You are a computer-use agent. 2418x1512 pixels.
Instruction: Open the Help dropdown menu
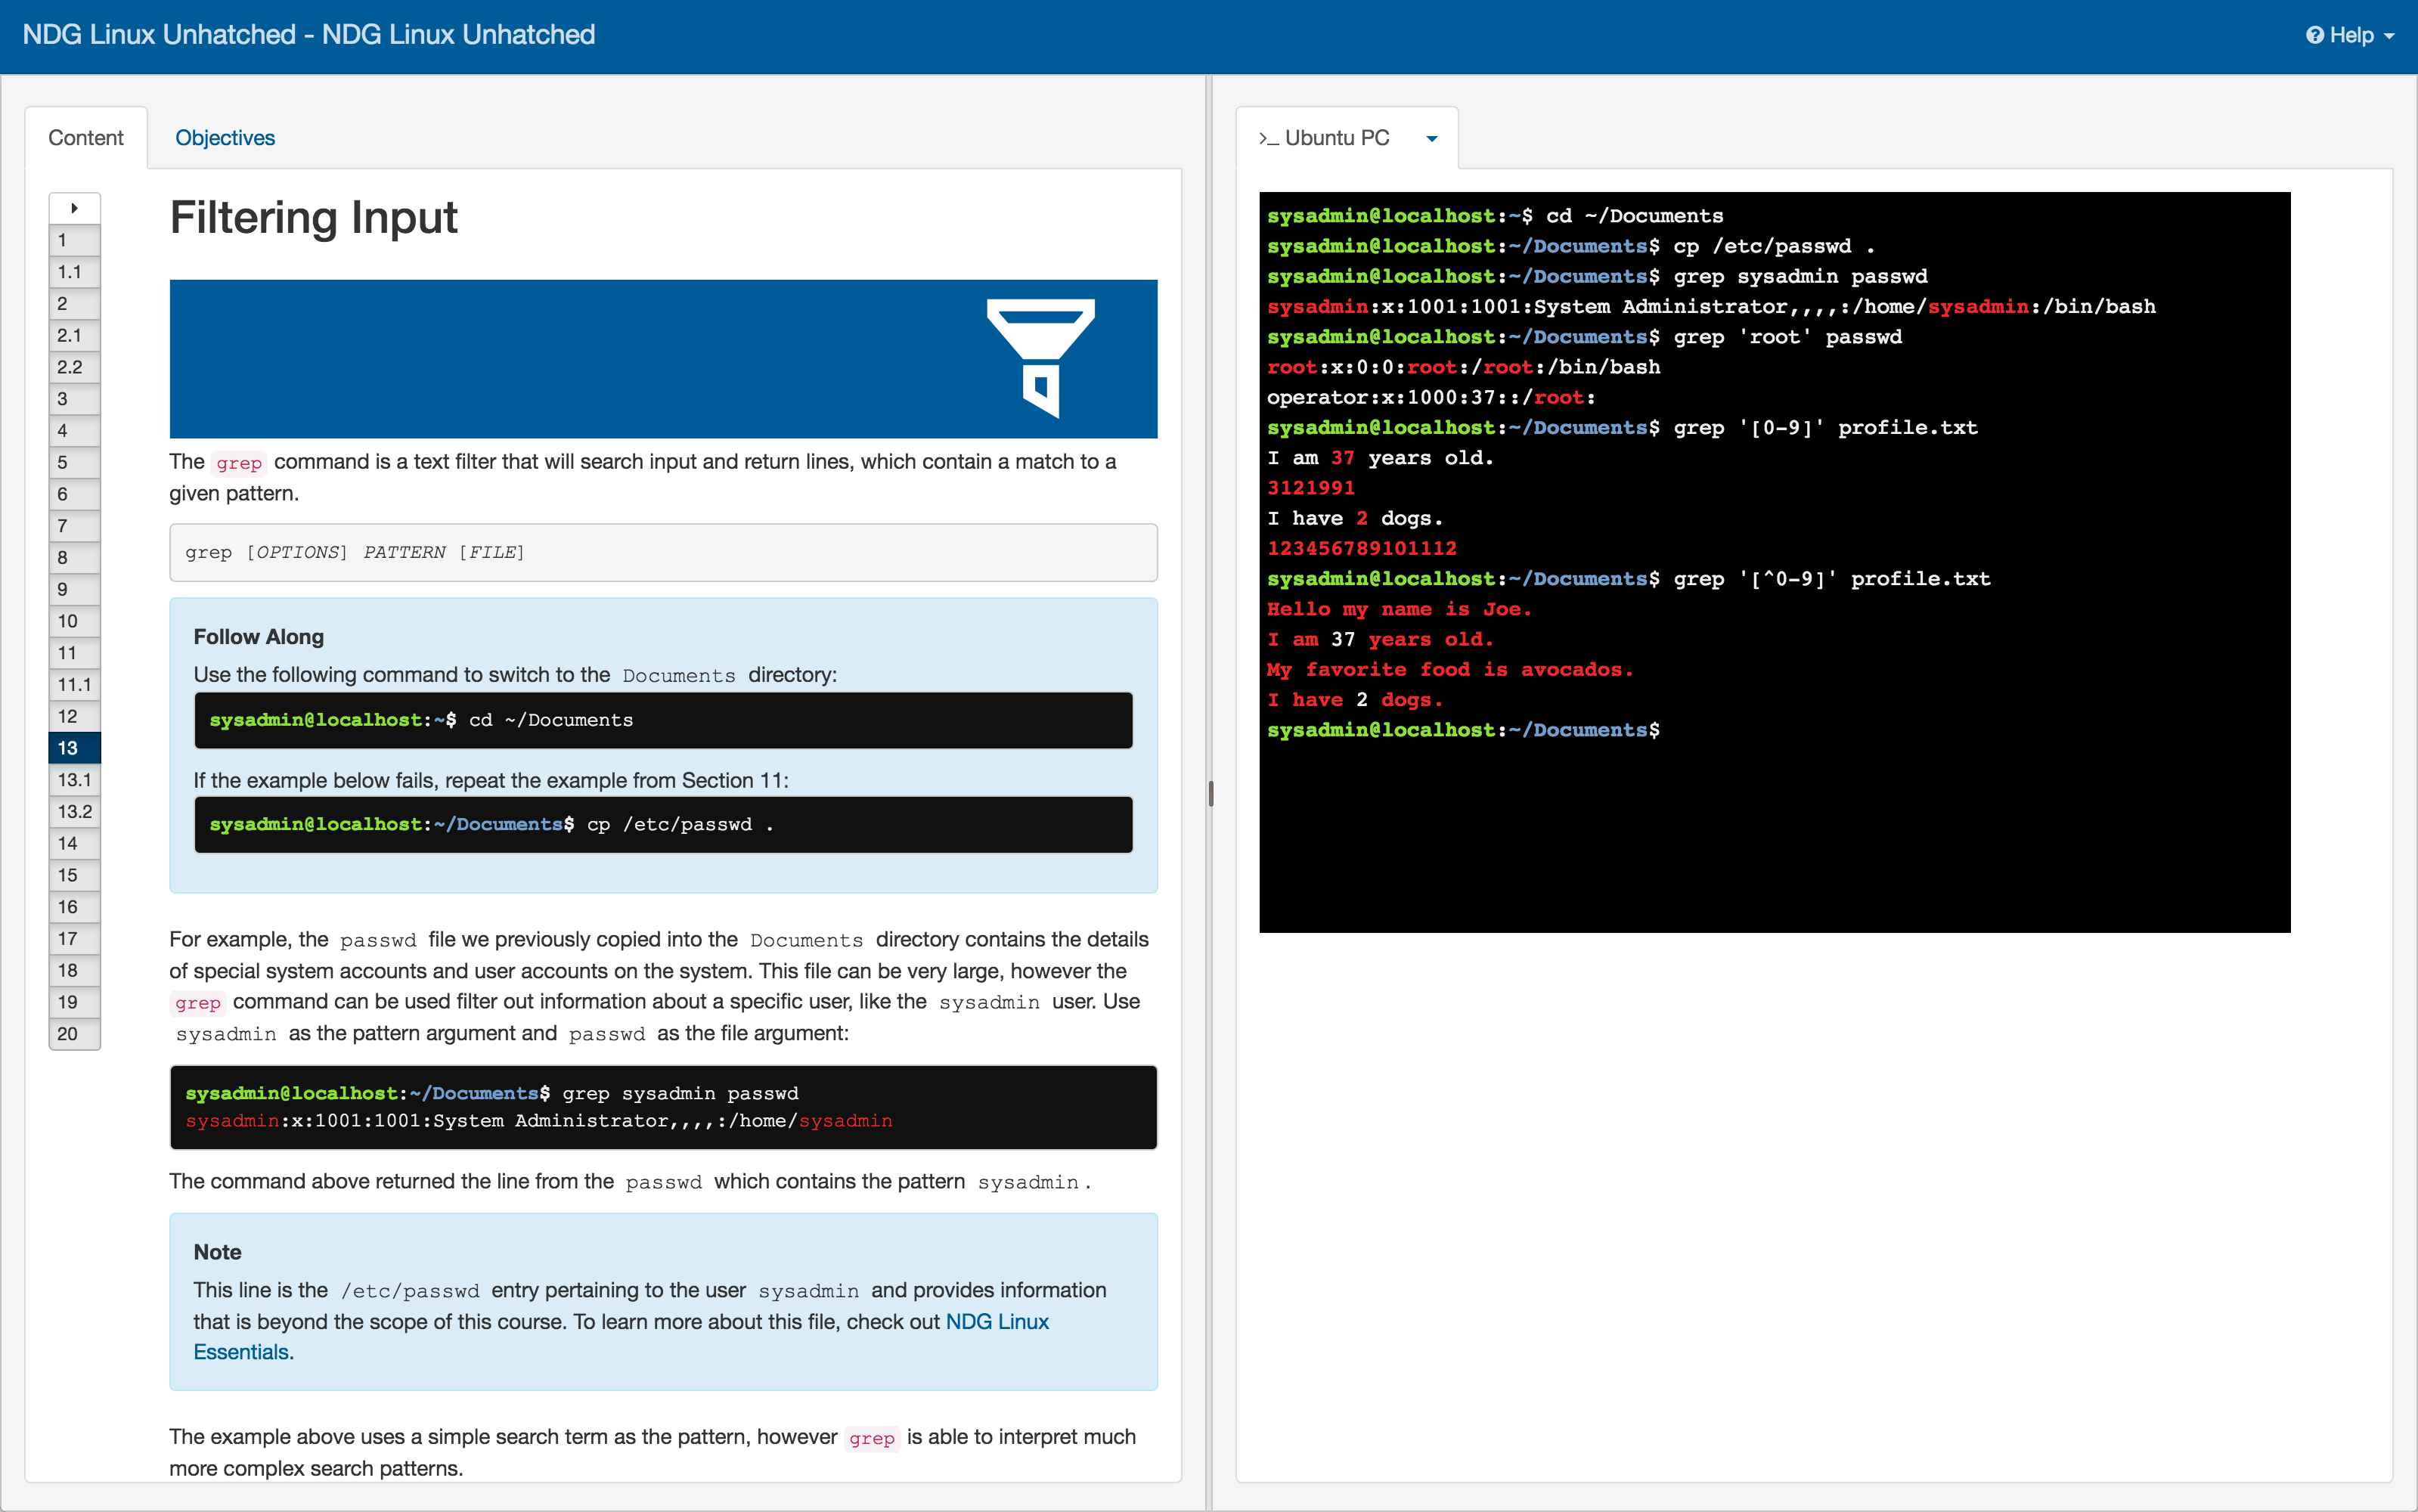(x=2351, y=35)
